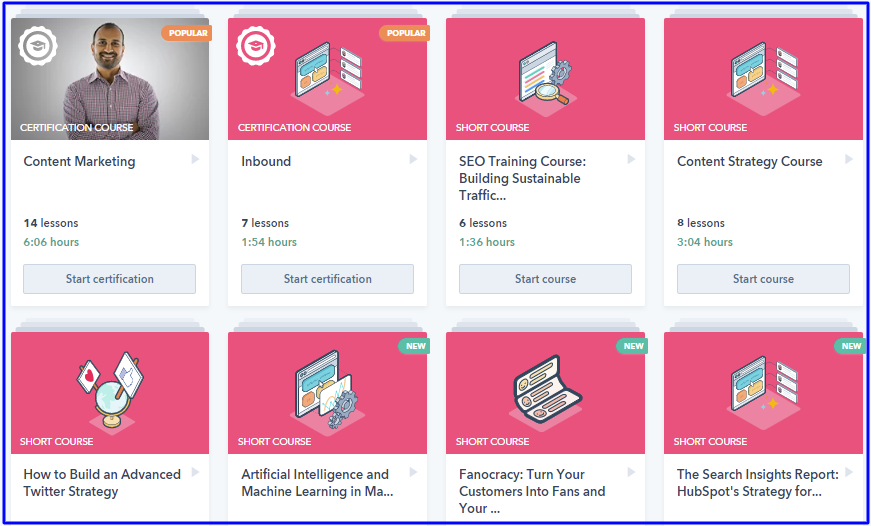871x526 pixels.
Task: Click the Content Strategy Course illustration icon
Action: tap(763, 72)
